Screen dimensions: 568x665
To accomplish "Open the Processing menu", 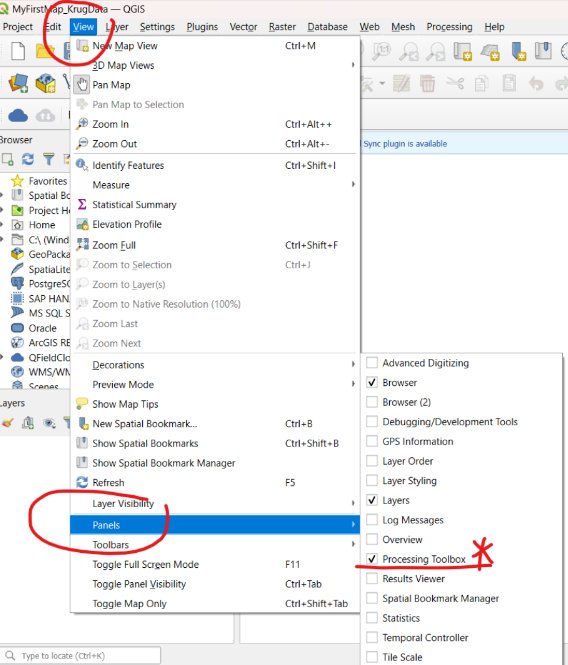I will tap(449, 27).
